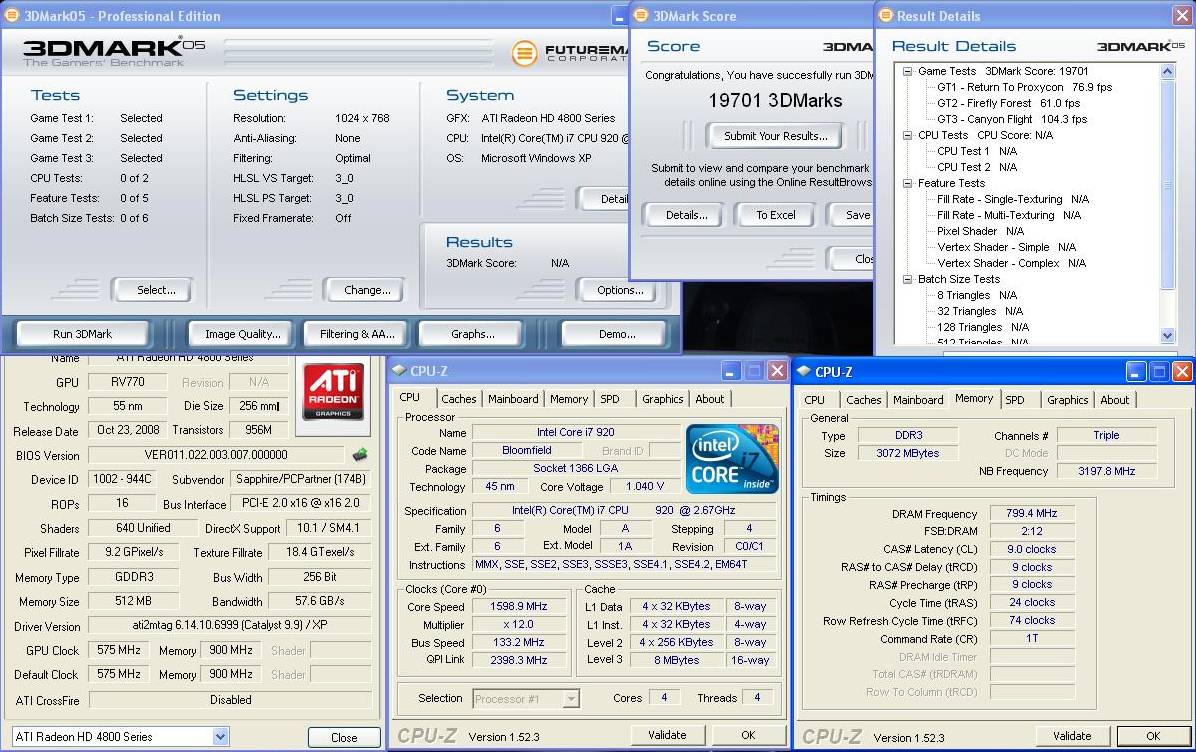Click OK in right CPU-Z Memory window

coord(1153,736)
